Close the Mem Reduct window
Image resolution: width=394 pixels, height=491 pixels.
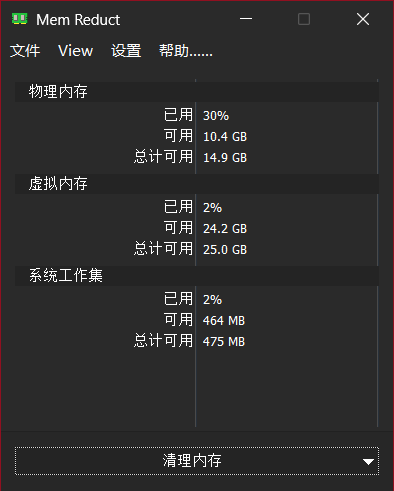pyautogui.click(x=363, y=19)
